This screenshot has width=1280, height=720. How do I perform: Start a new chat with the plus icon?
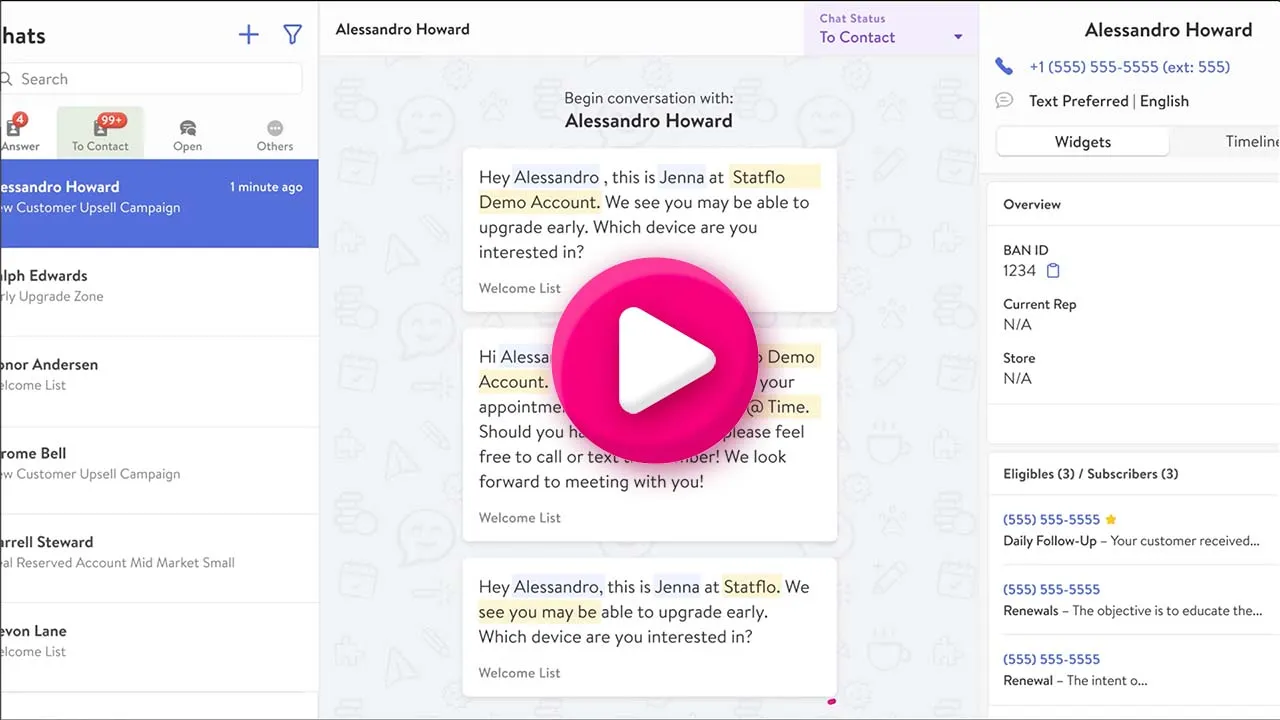coord(248,34)
